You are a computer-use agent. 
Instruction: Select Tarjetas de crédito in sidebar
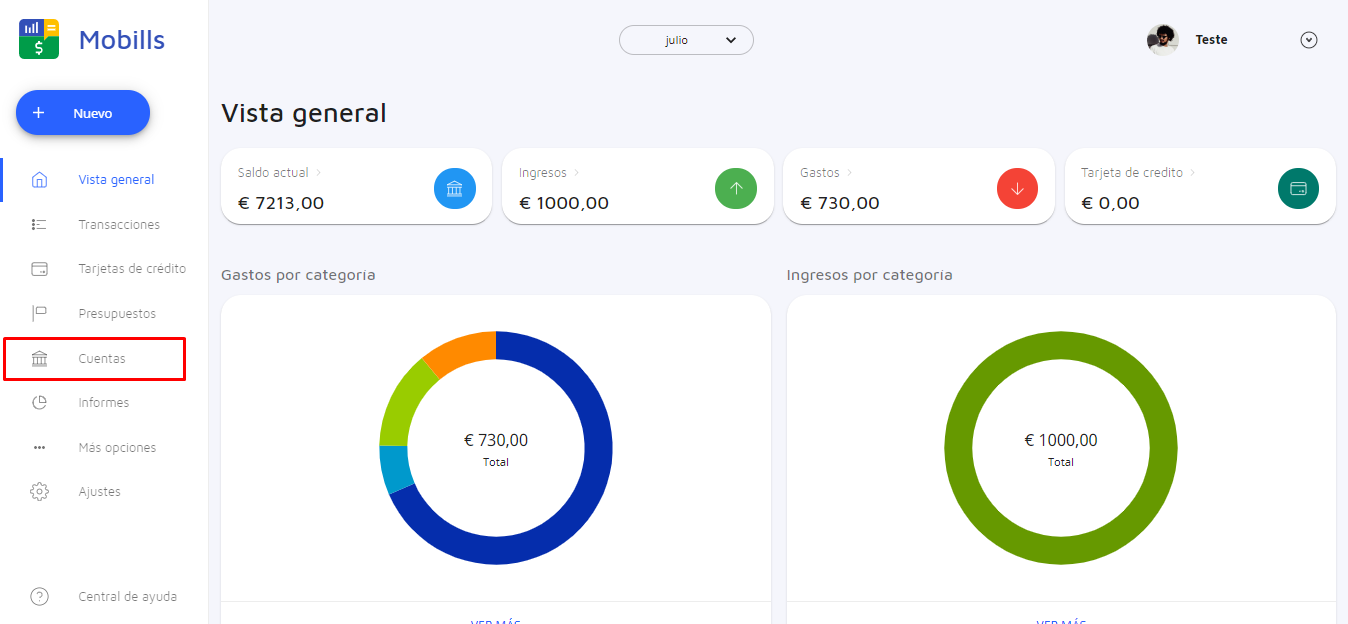click(x=132, y=269)
